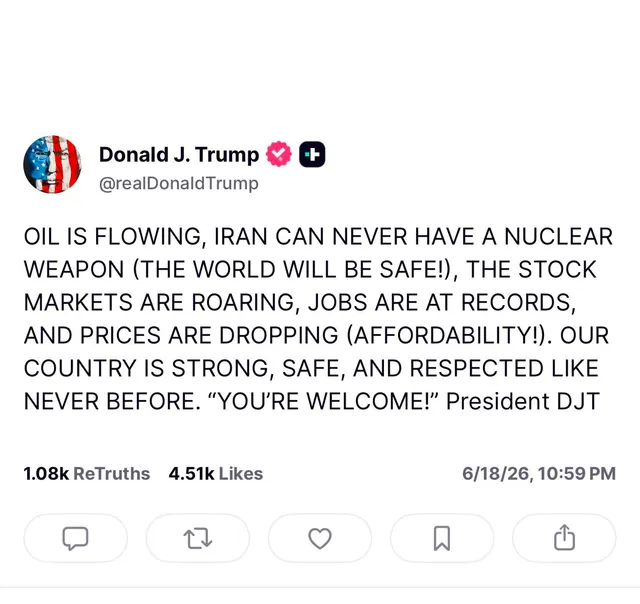This screenshot has height=604, width=640.
Task: Bookmark this post
Action: click(442, 538)
